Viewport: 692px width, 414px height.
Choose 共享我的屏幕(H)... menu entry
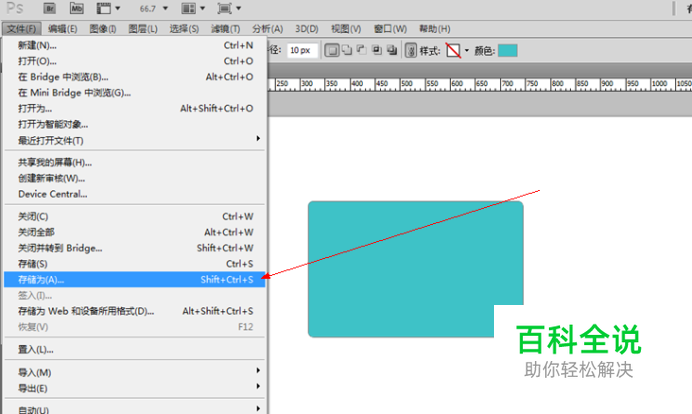tap(135, 162)
